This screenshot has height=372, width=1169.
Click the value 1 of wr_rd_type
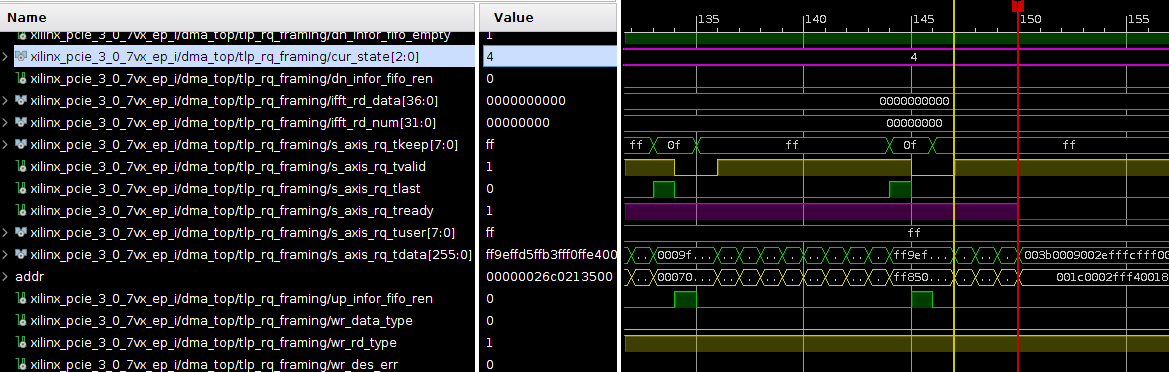(489, 342)
